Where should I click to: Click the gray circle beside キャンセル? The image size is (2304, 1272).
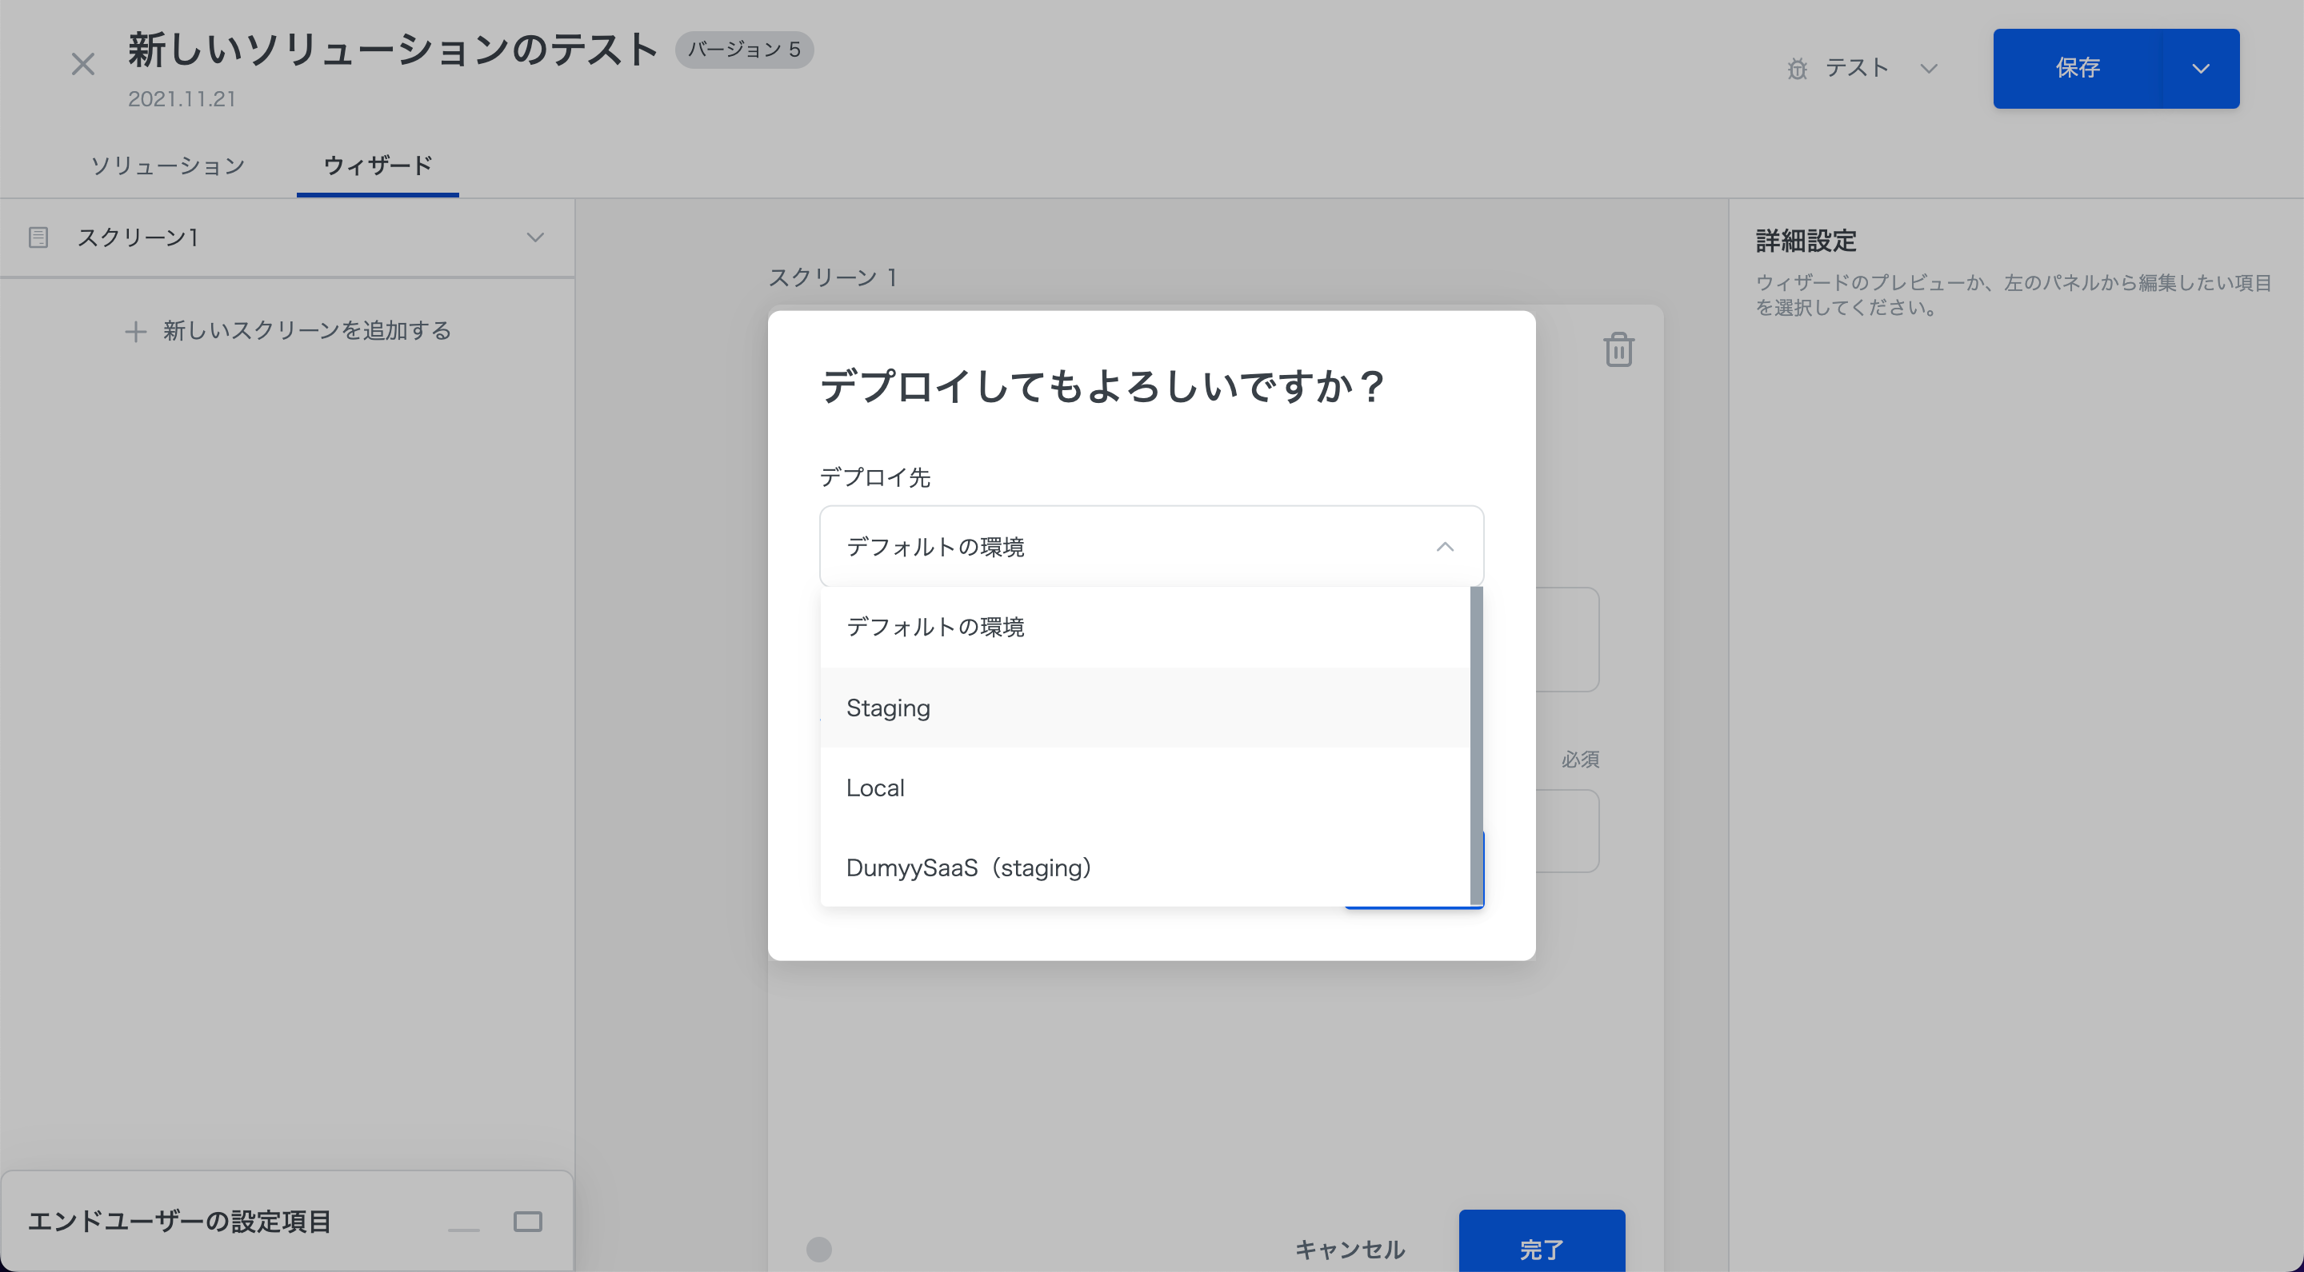819,1249
